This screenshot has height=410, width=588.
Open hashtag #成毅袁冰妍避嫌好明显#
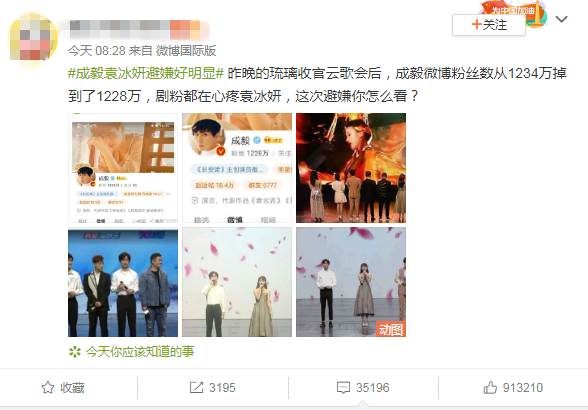click(x=146, y=73)
